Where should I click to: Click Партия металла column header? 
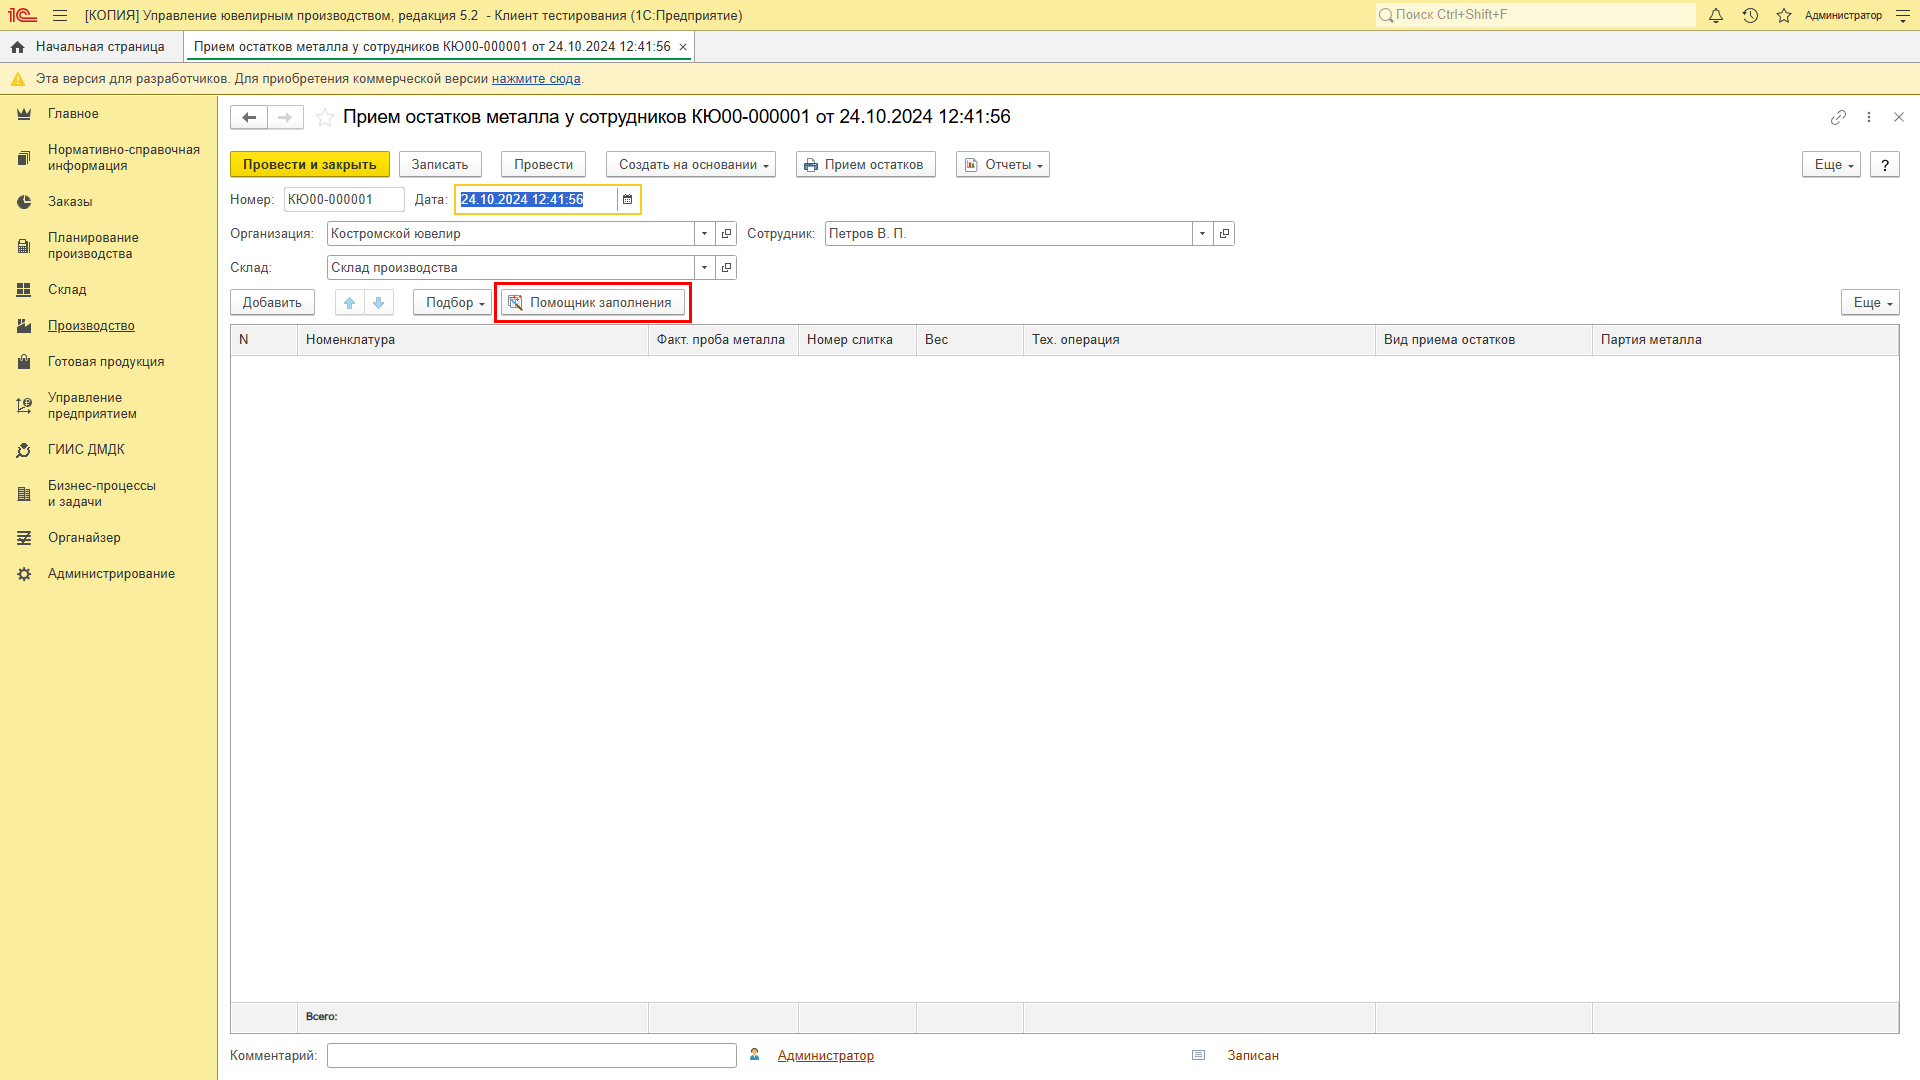click(1745, 340)
